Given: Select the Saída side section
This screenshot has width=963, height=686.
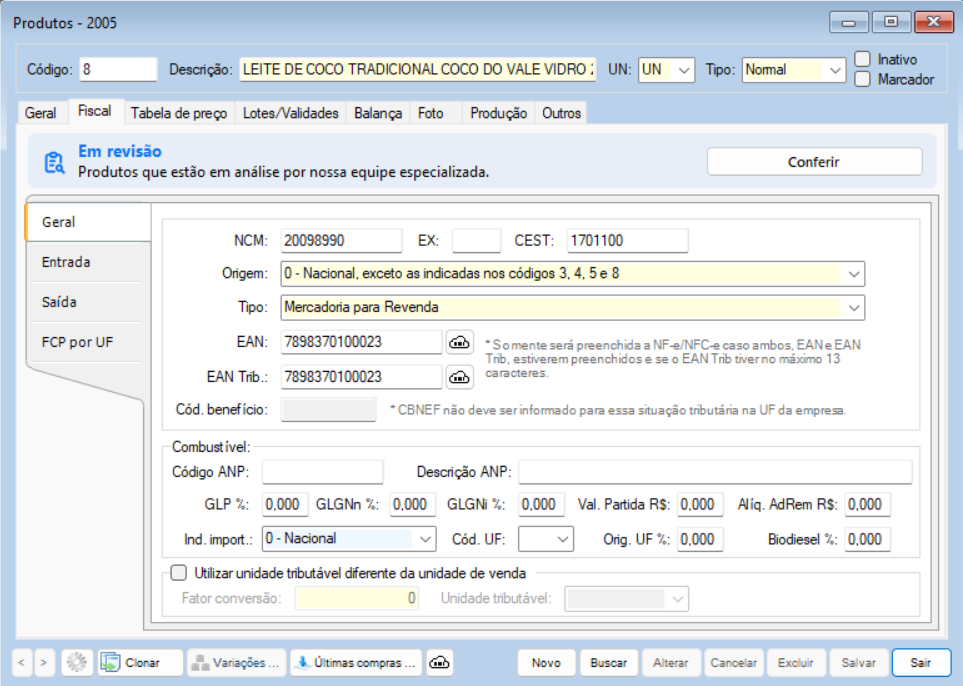Looking at the screenshot, I should pos(86,302).
